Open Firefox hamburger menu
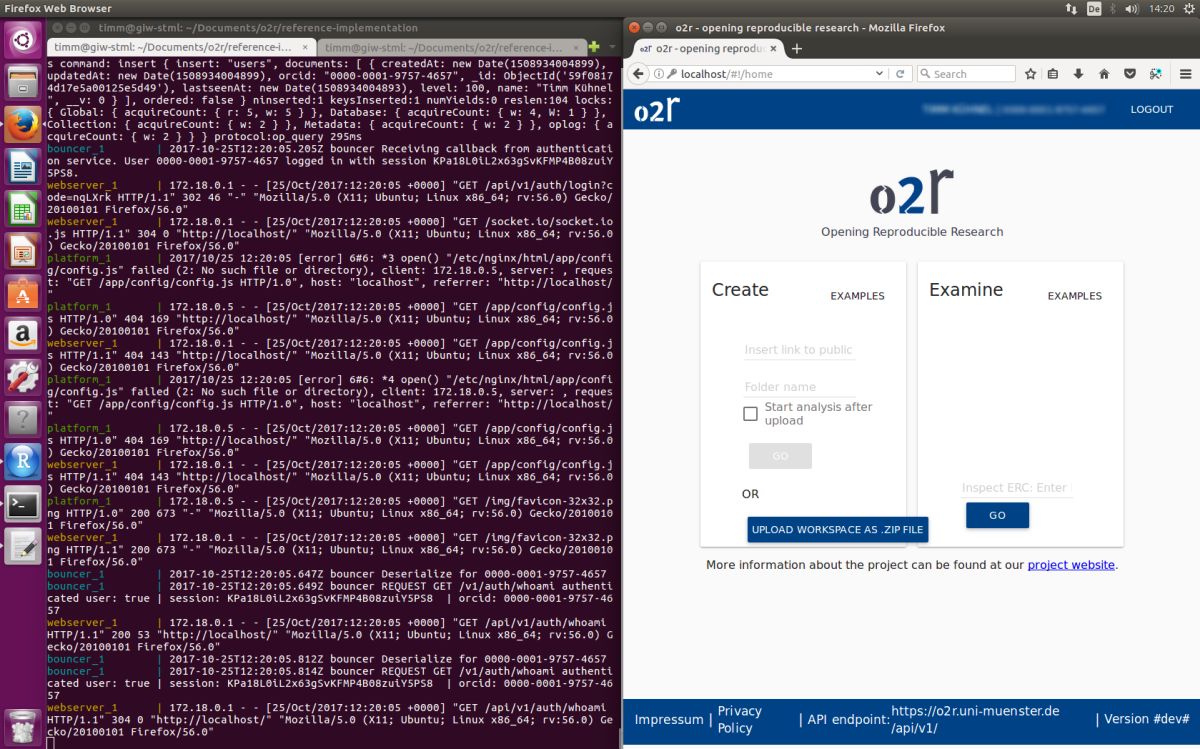The image size is (1200, 749). click(1185, 73)
